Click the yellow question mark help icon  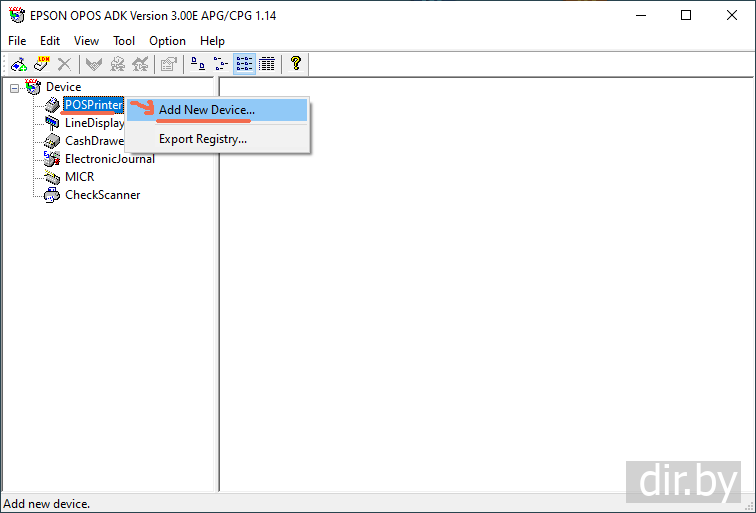pos(296,64)
